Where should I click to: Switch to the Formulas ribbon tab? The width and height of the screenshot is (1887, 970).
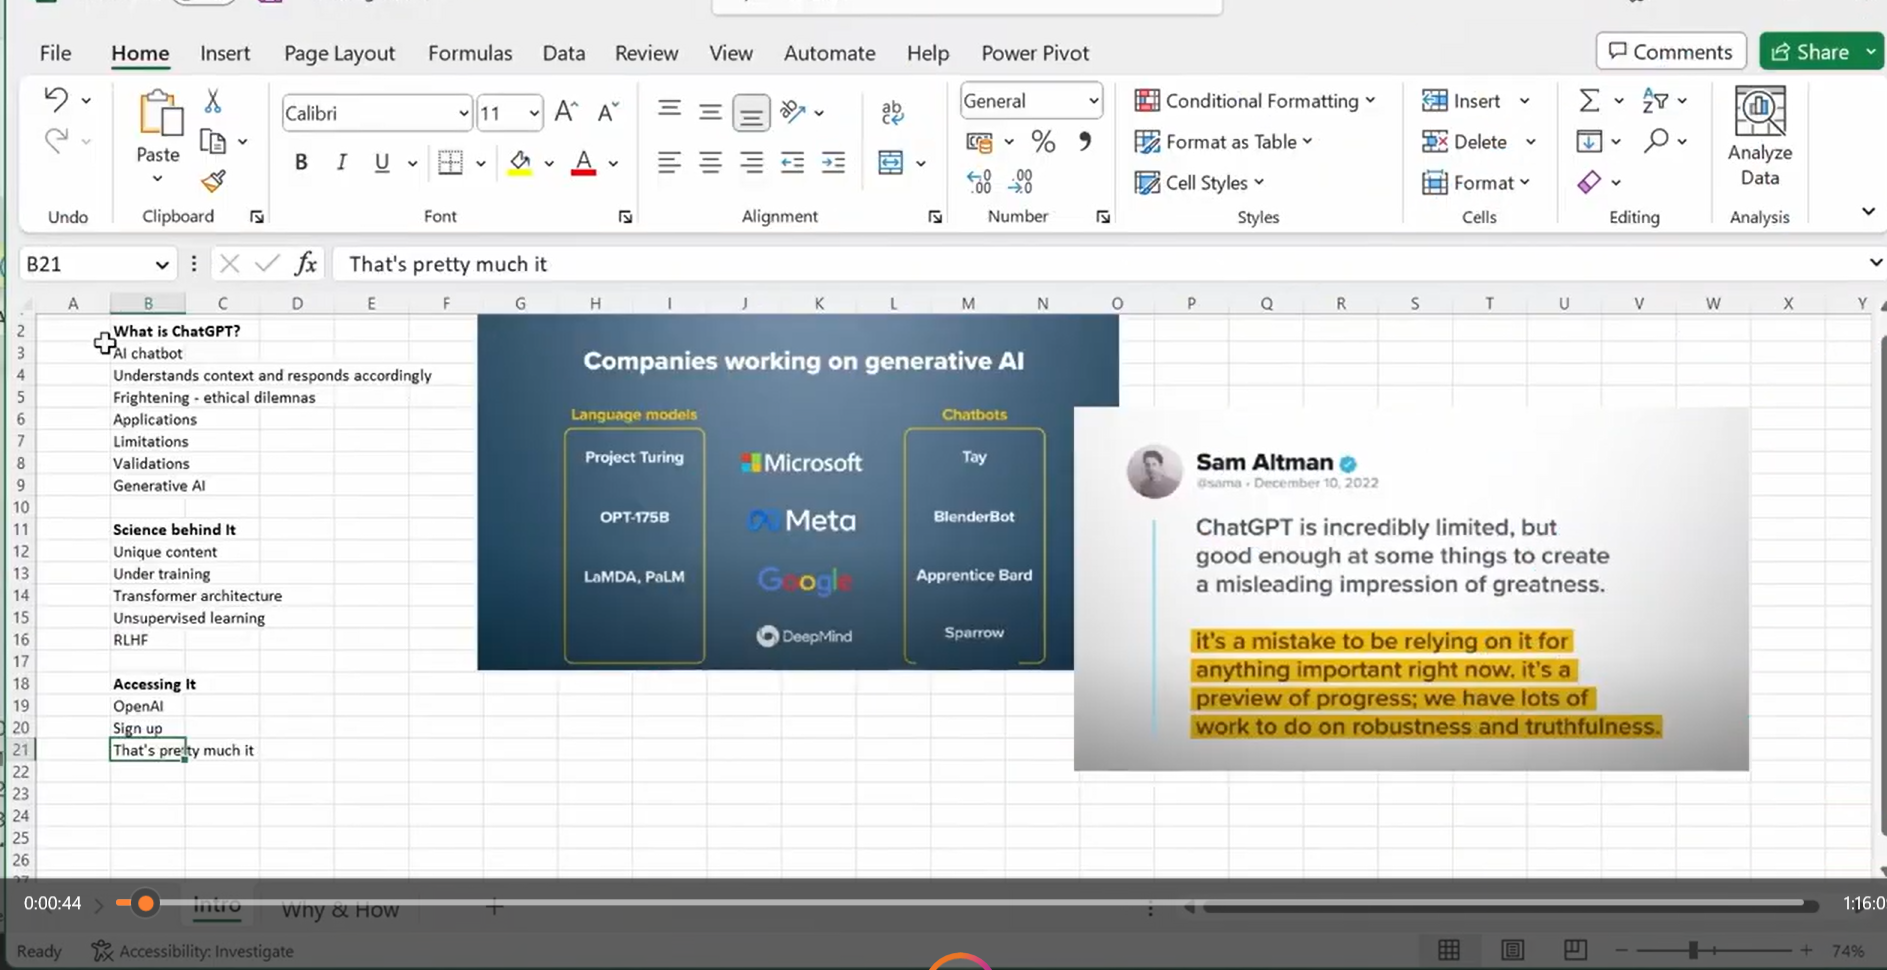click(x=470, y=53)
